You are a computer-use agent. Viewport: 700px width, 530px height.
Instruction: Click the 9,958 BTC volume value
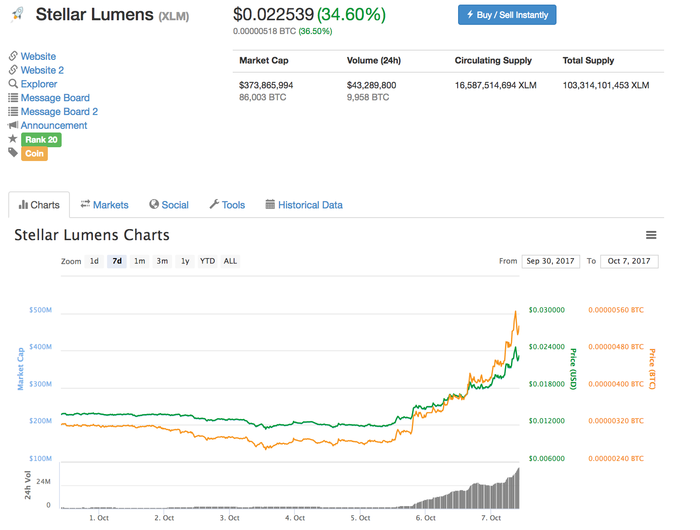pos(368,97)
